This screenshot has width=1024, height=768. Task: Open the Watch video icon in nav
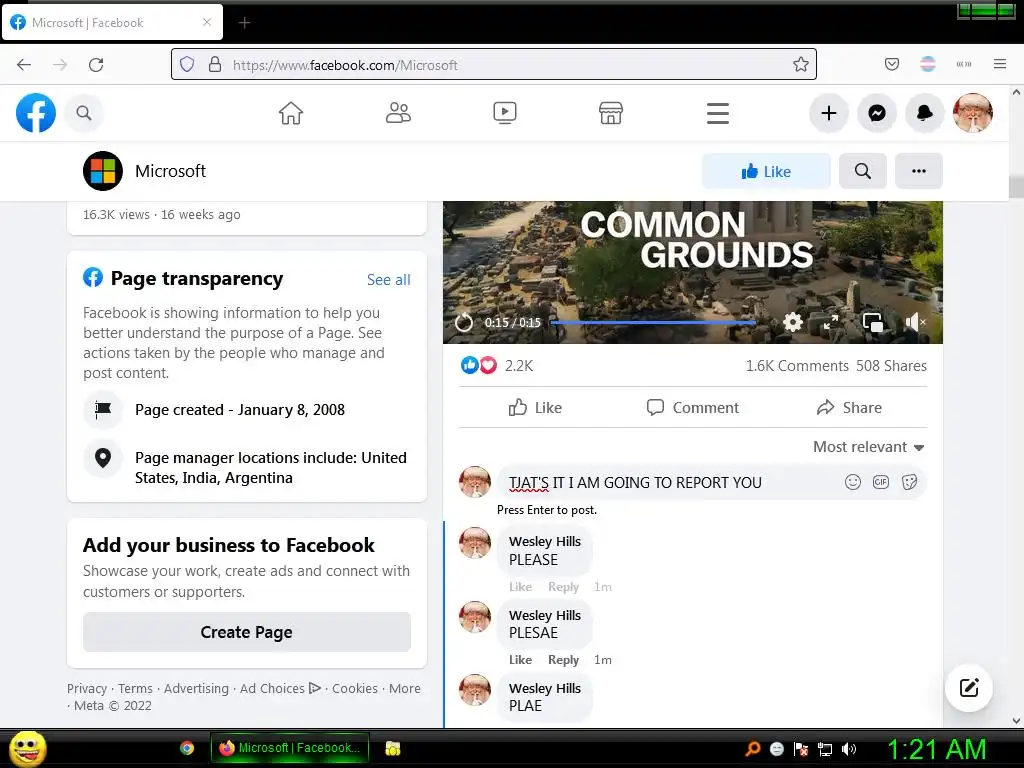[x=505, y=113]
